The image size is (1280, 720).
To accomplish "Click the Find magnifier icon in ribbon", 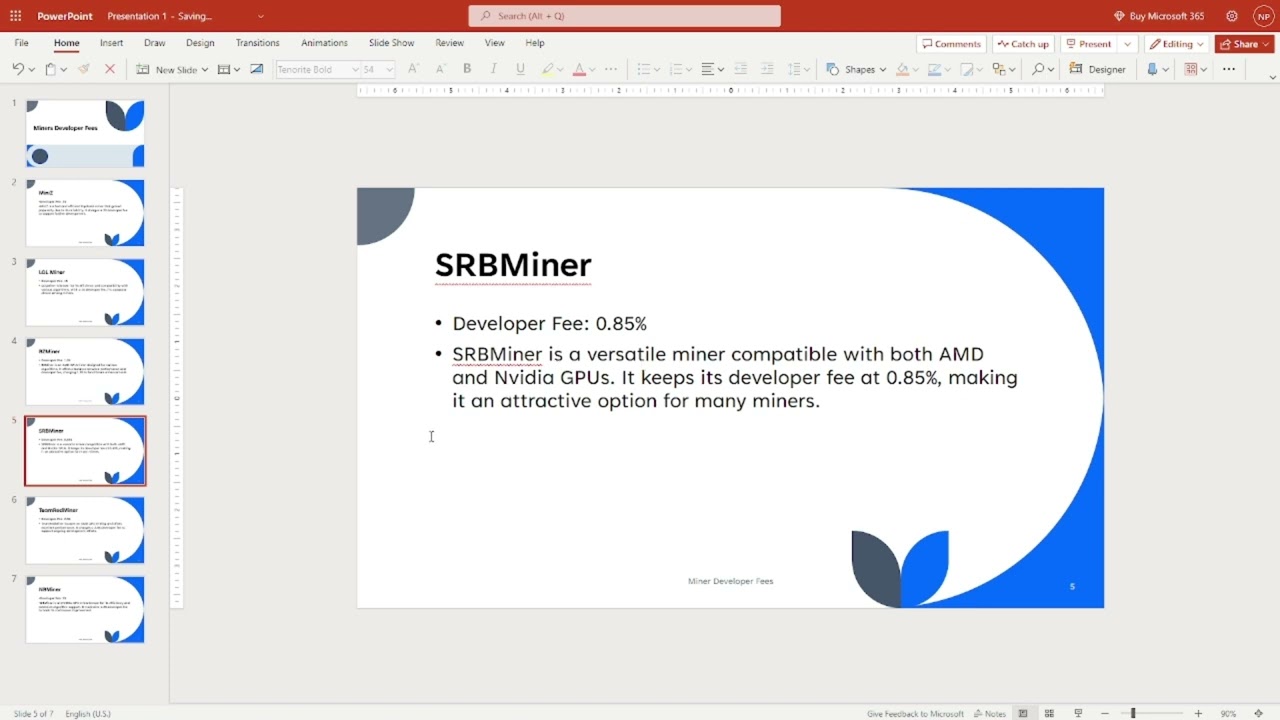I will (x=1038, y=69).
